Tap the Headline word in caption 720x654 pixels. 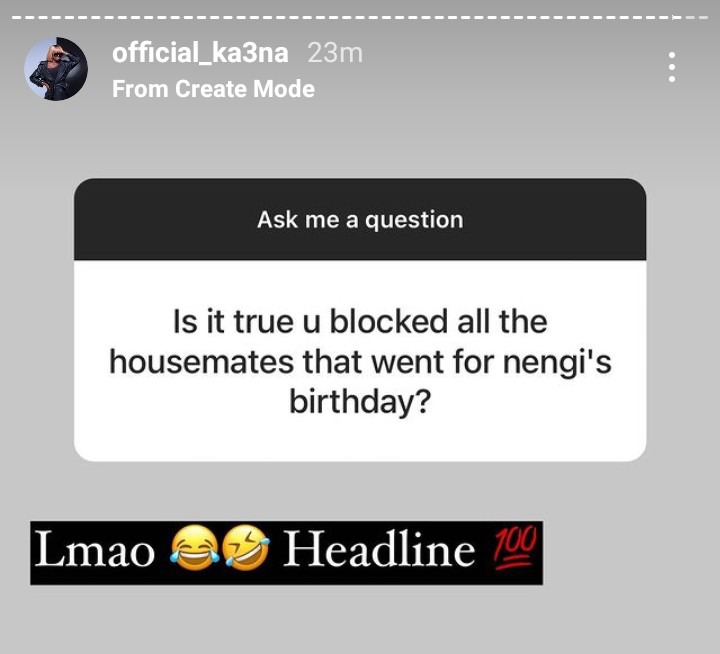pos(379,548)
